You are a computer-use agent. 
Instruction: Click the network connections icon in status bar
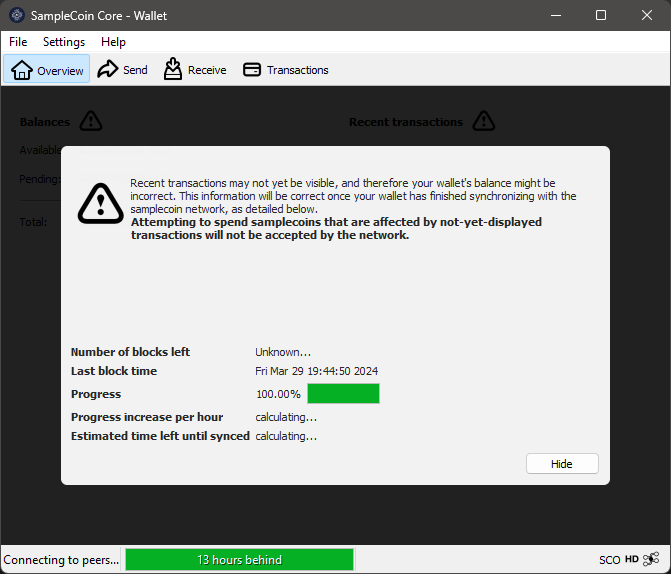pos(651,560)
